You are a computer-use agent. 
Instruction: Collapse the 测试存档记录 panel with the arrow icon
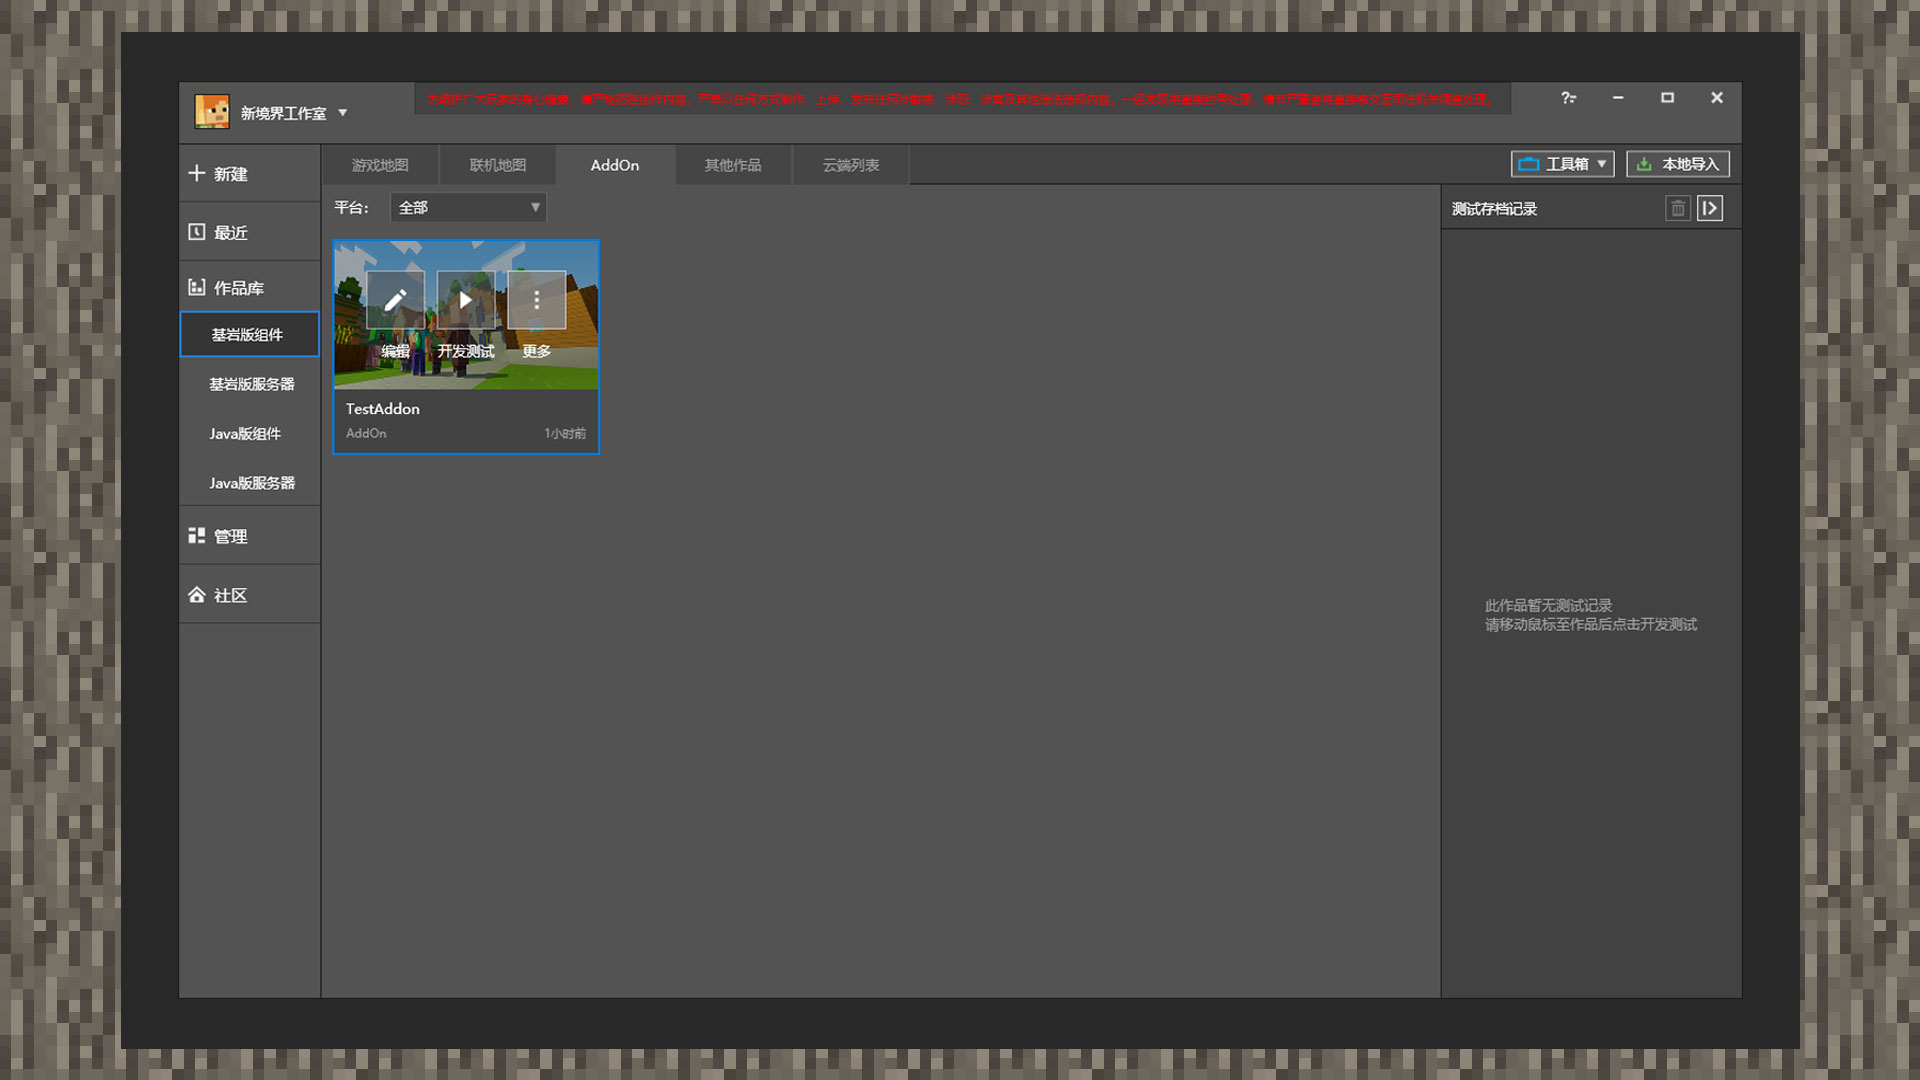(x=1710, y=208)
